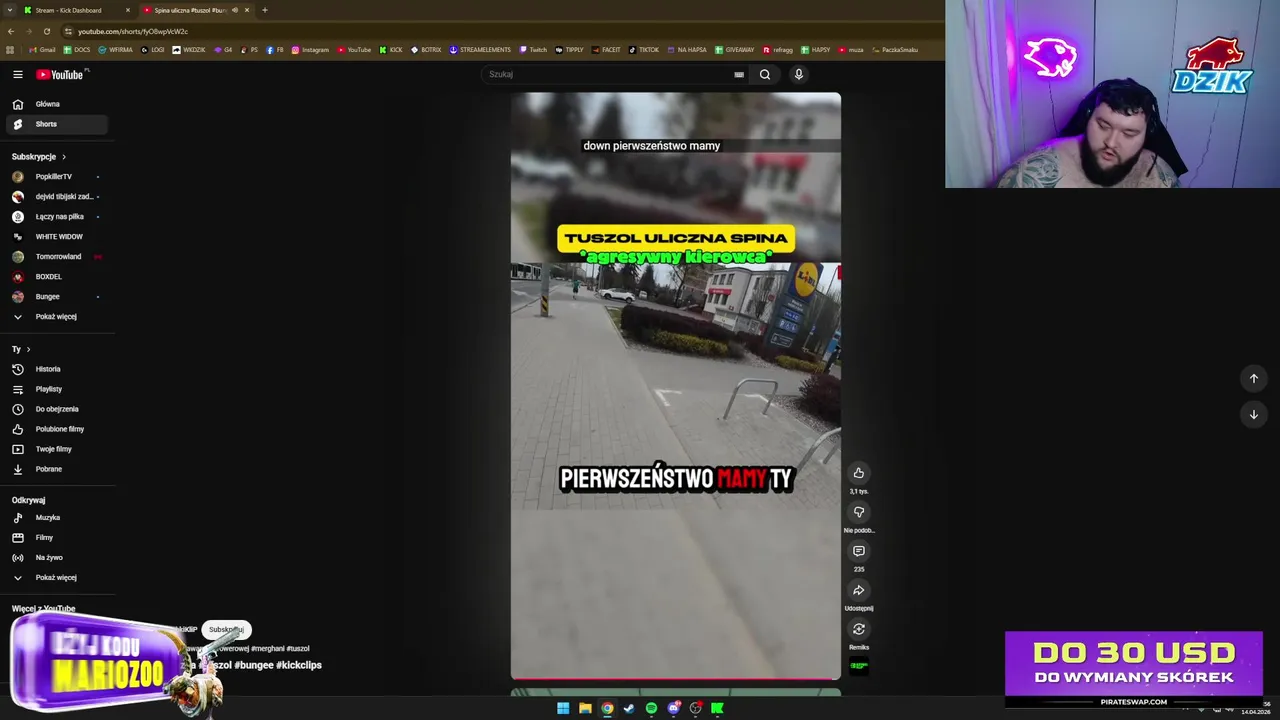The image size is (1280, 720).
Task: Open Spotify from the taskbar
Action: pos(651,708)
